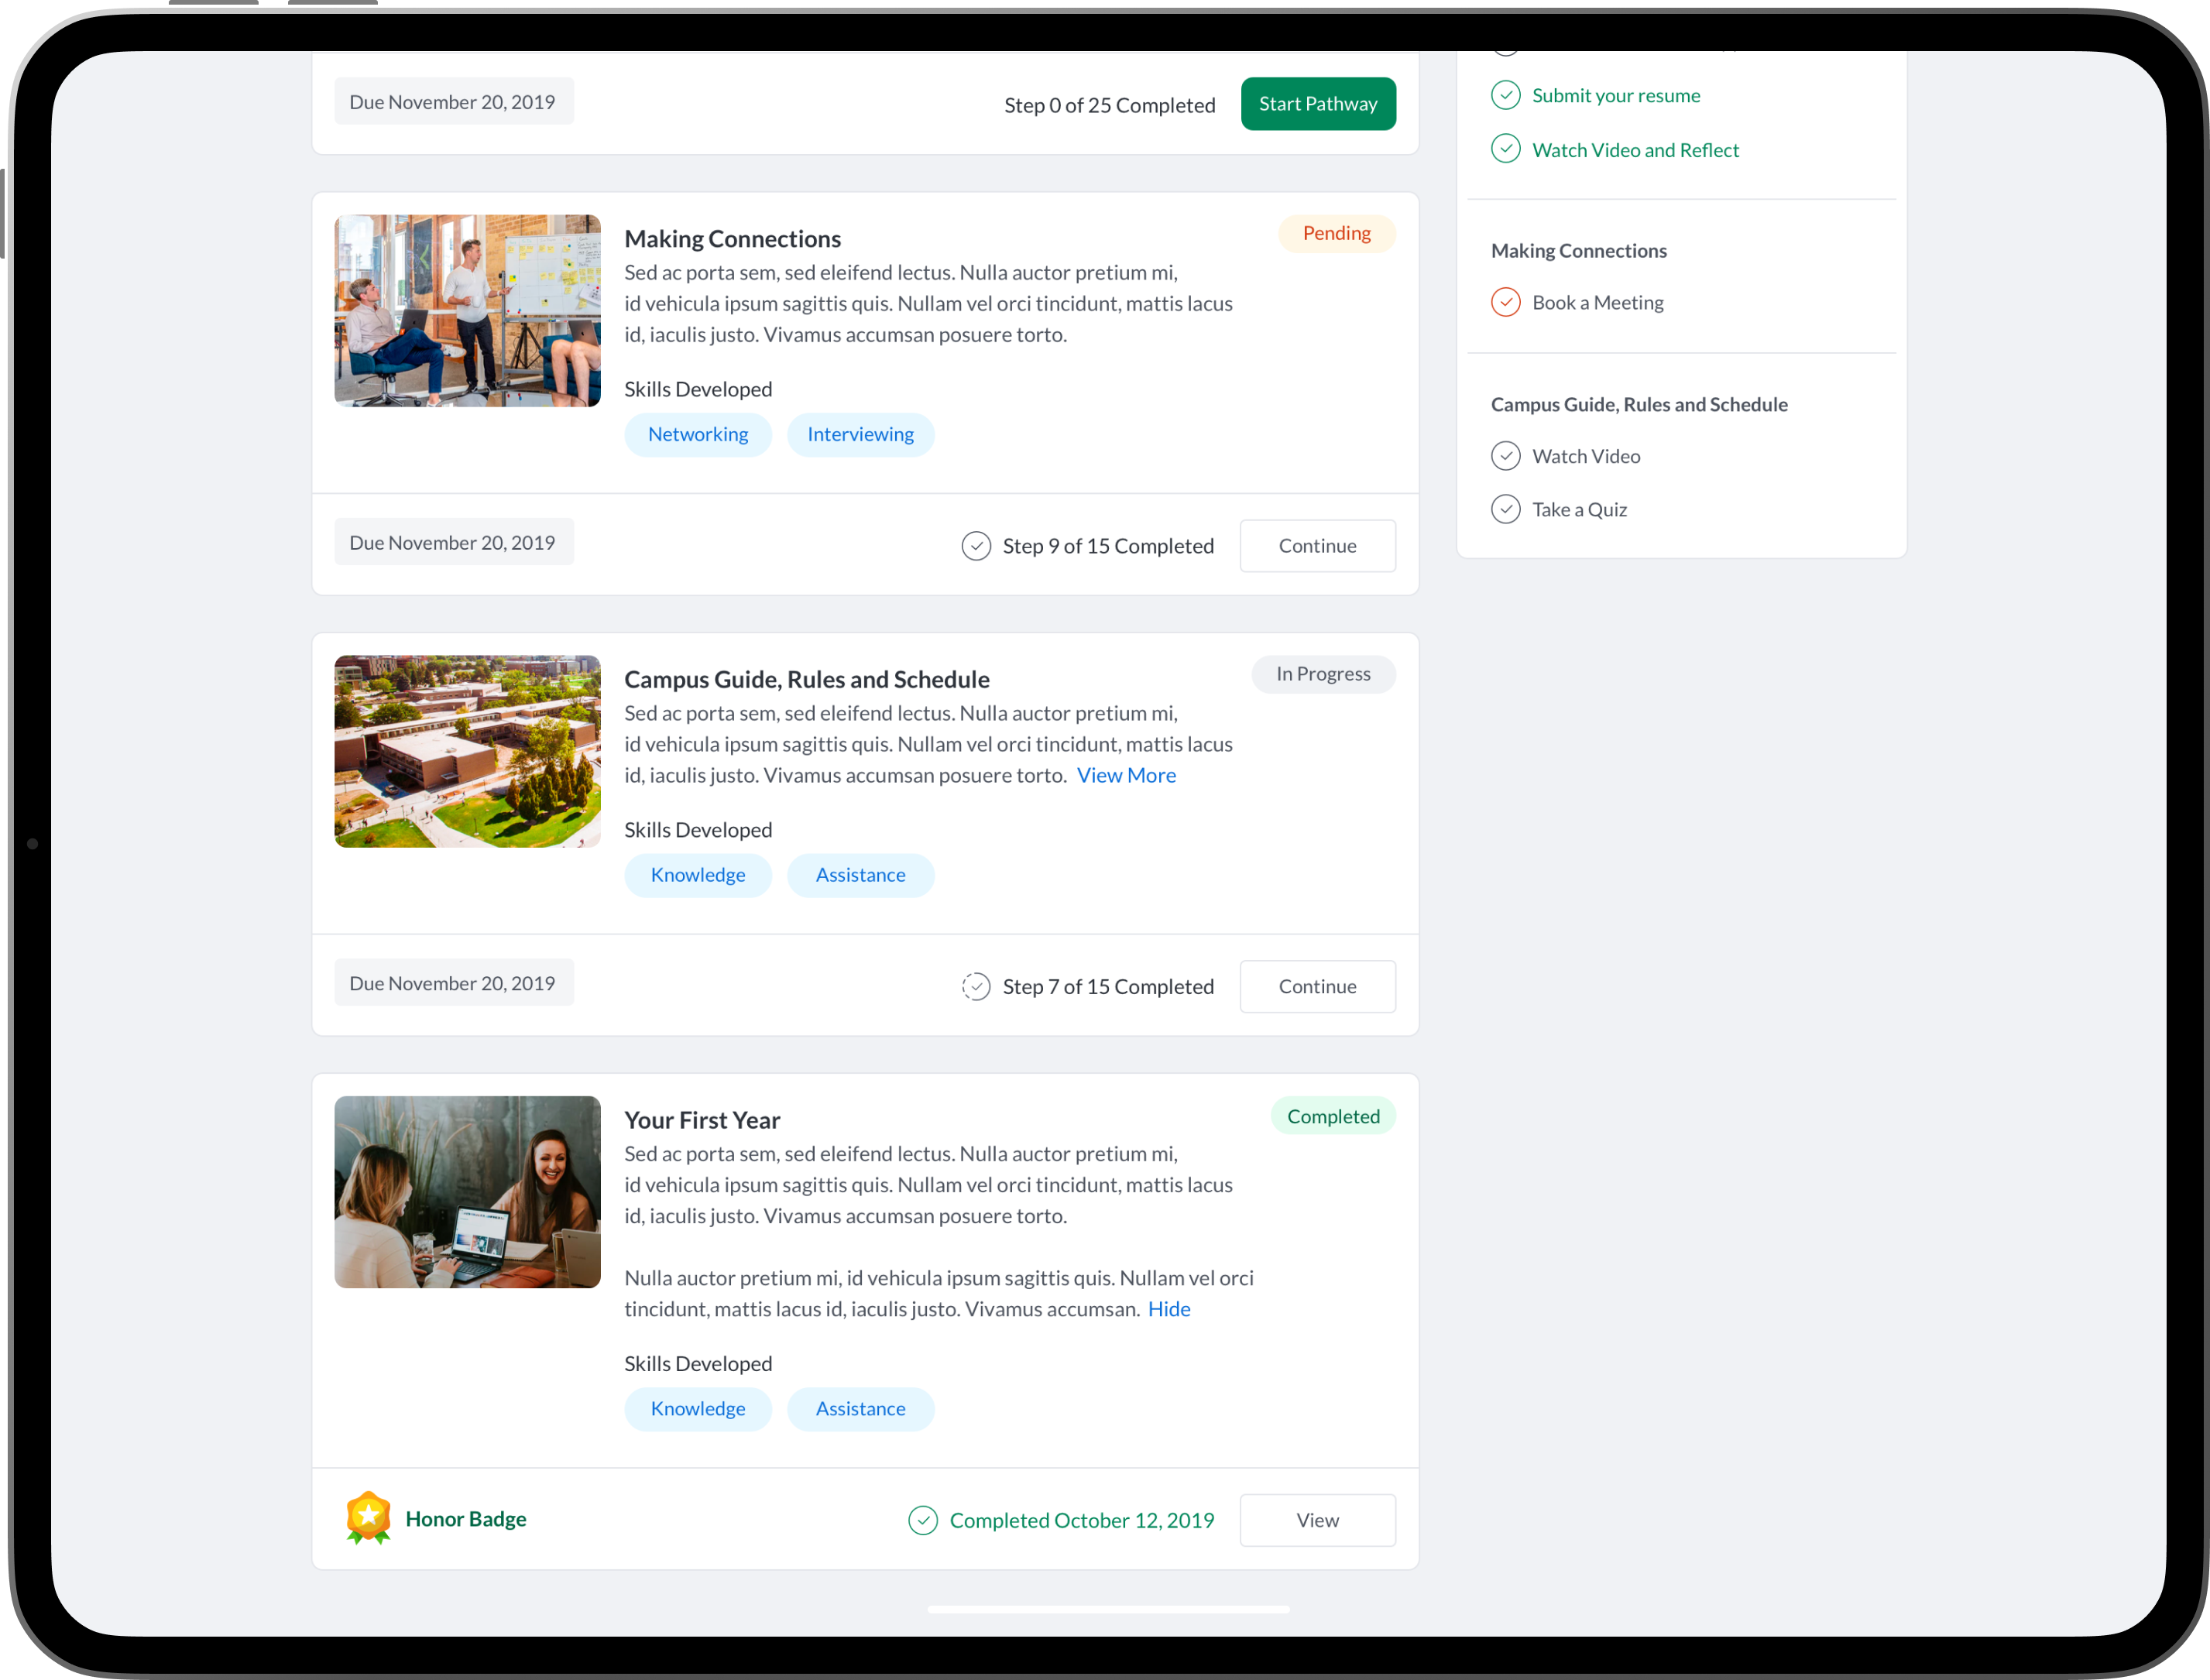The image size is (2210, 1680).
Task: Toggle the Take a Quiz check circle
Action: click(1505, 509)
